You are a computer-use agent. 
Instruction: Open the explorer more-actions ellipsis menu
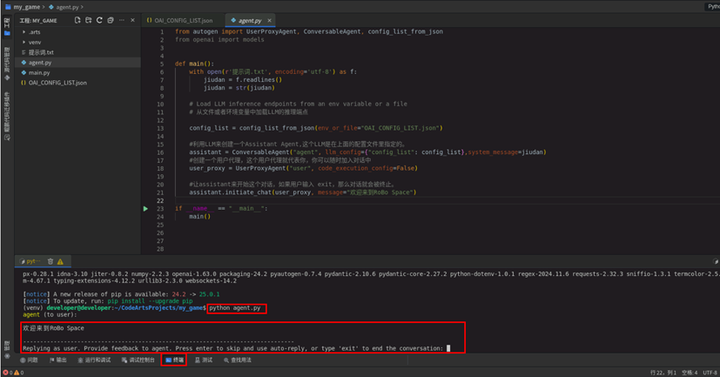(x=122, y=20)
